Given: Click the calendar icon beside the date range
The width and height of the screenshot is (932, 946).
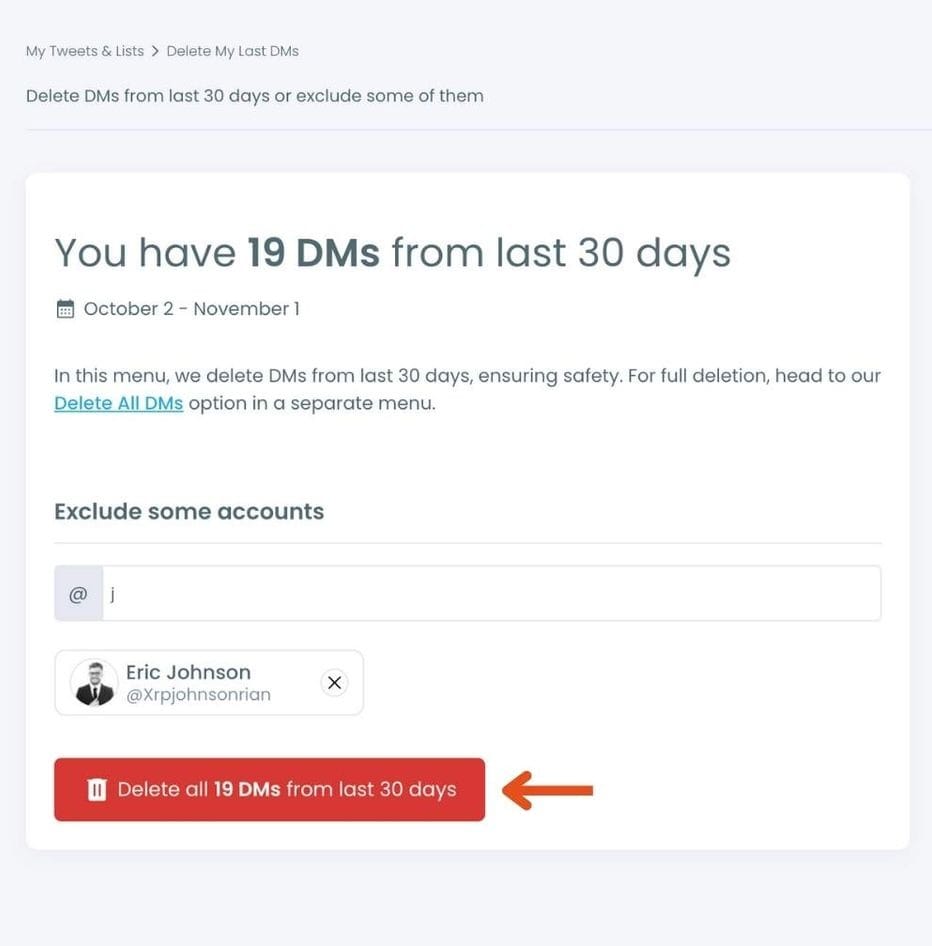Looking at the screenshot, I should click(x=65, y=308).
